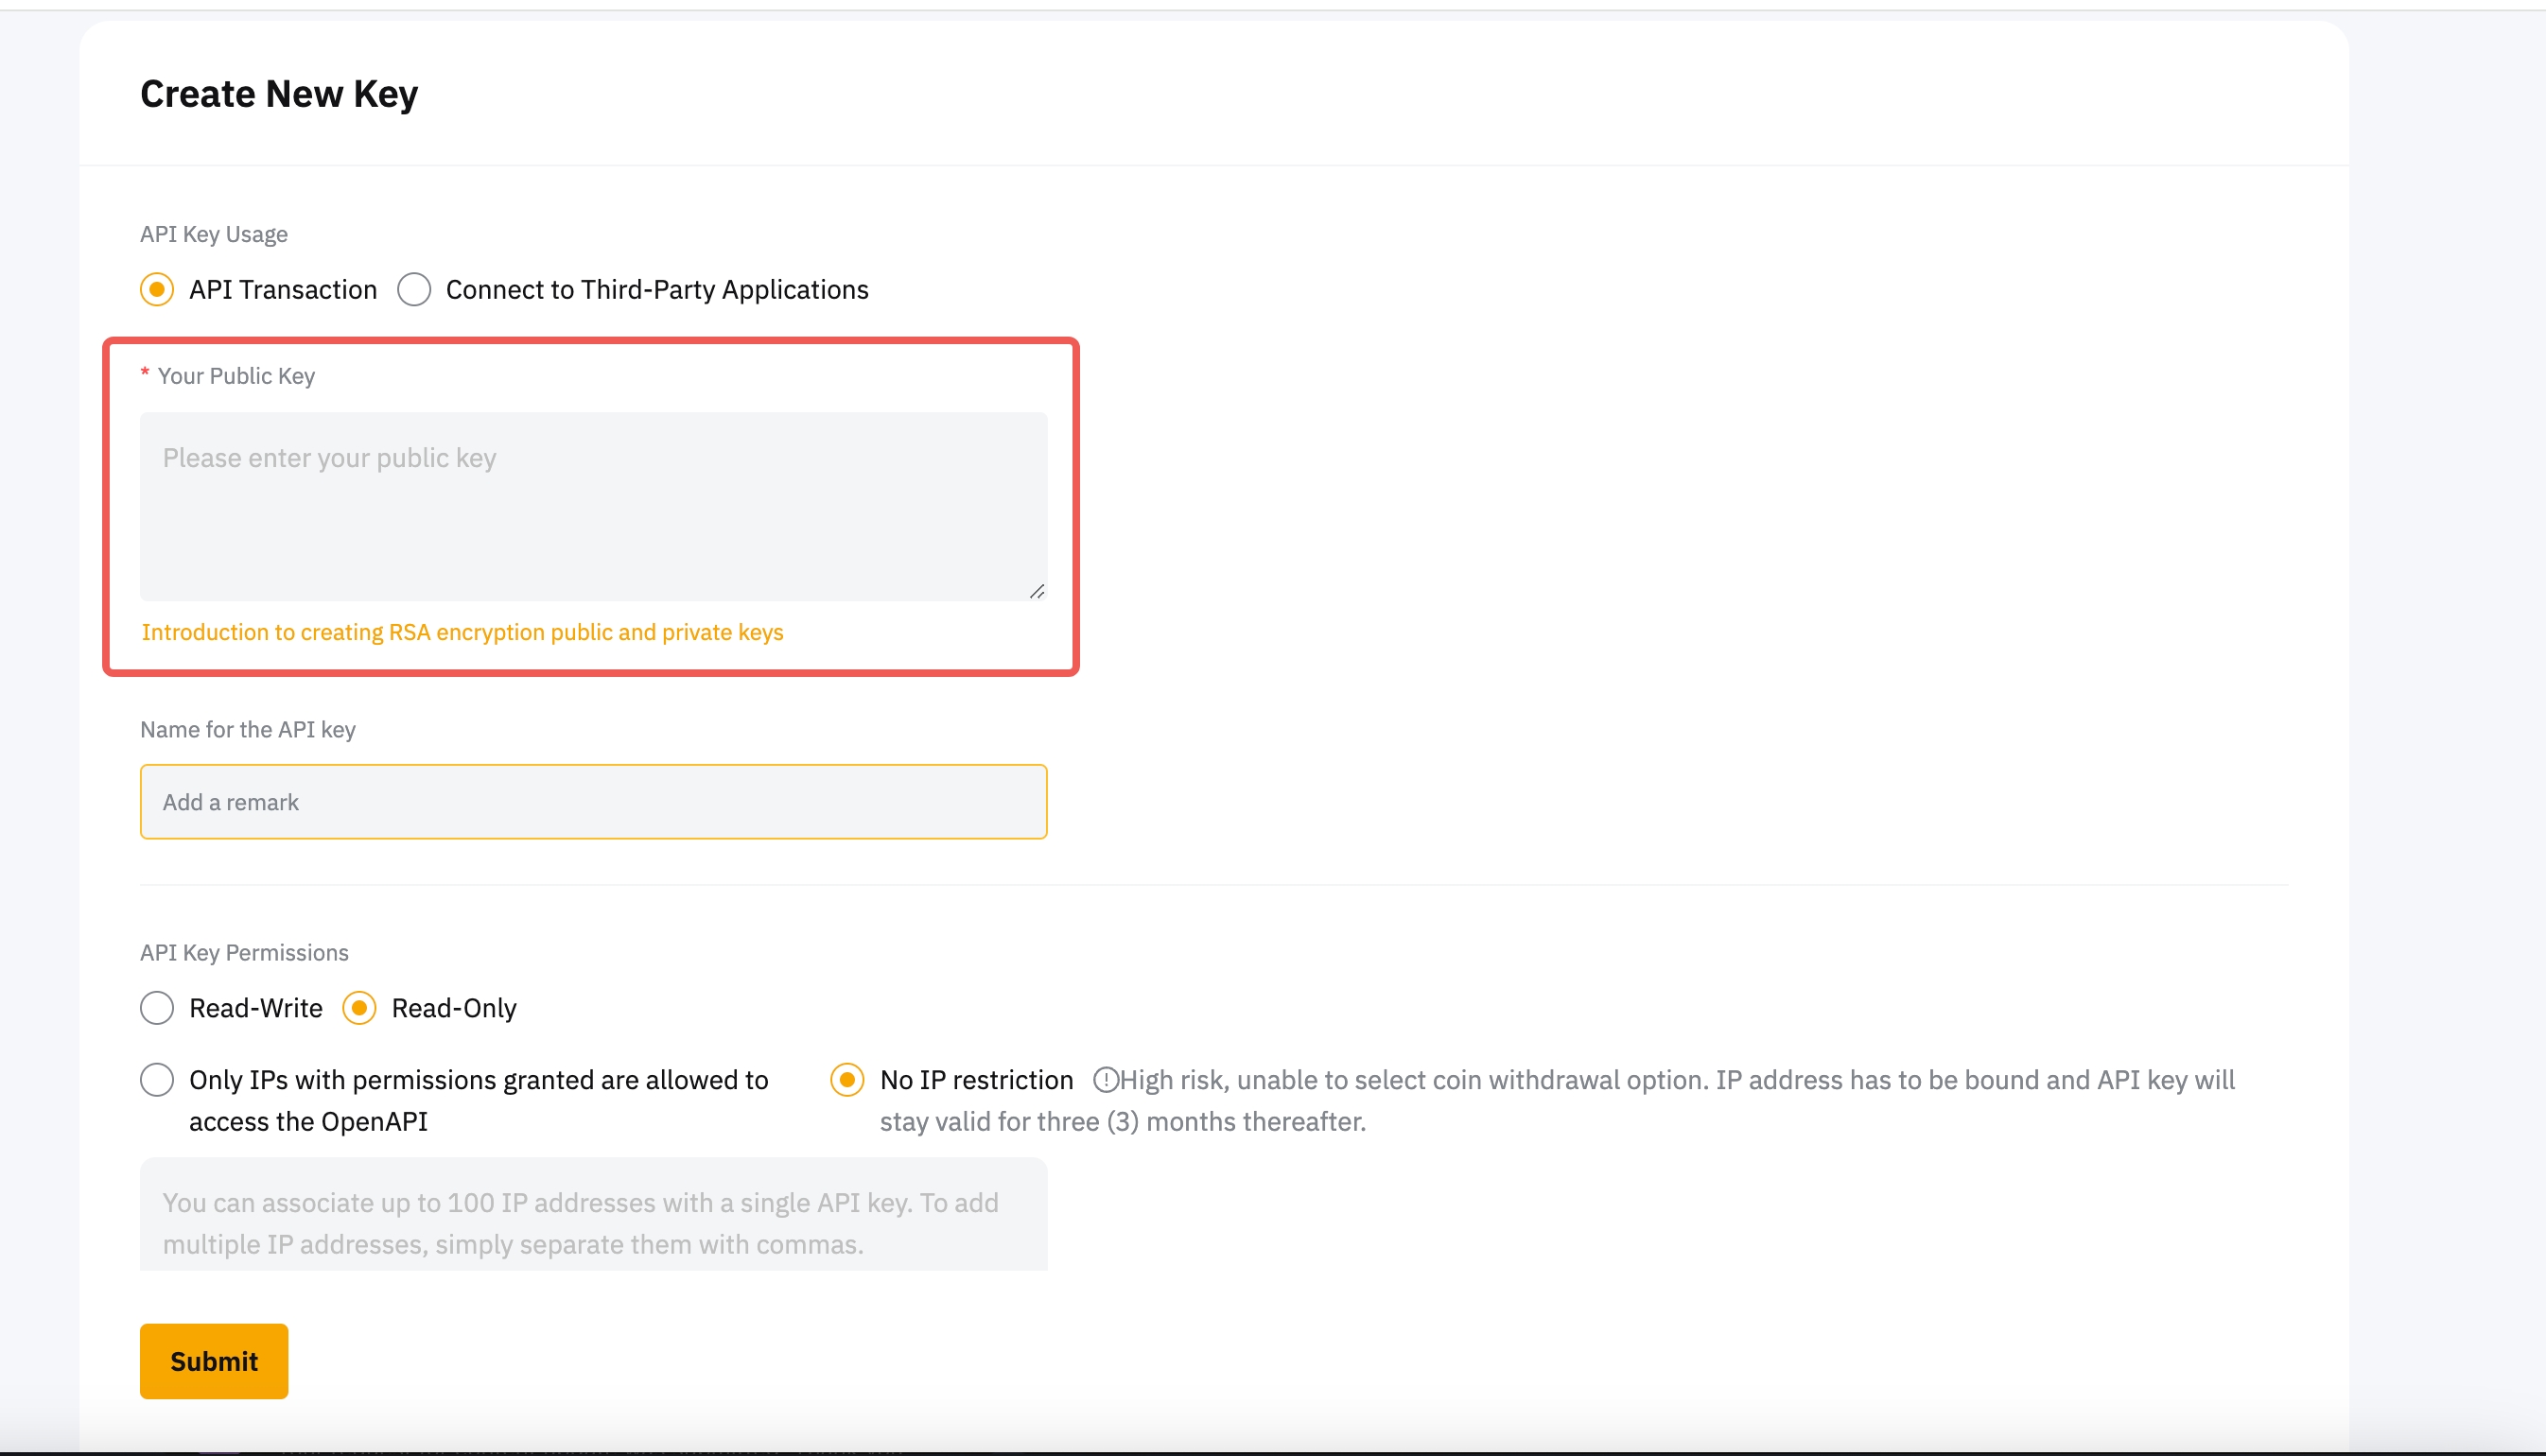Click the Submit button
This screenshot has width=2546, height=1456.
[x=214, y=1361]
